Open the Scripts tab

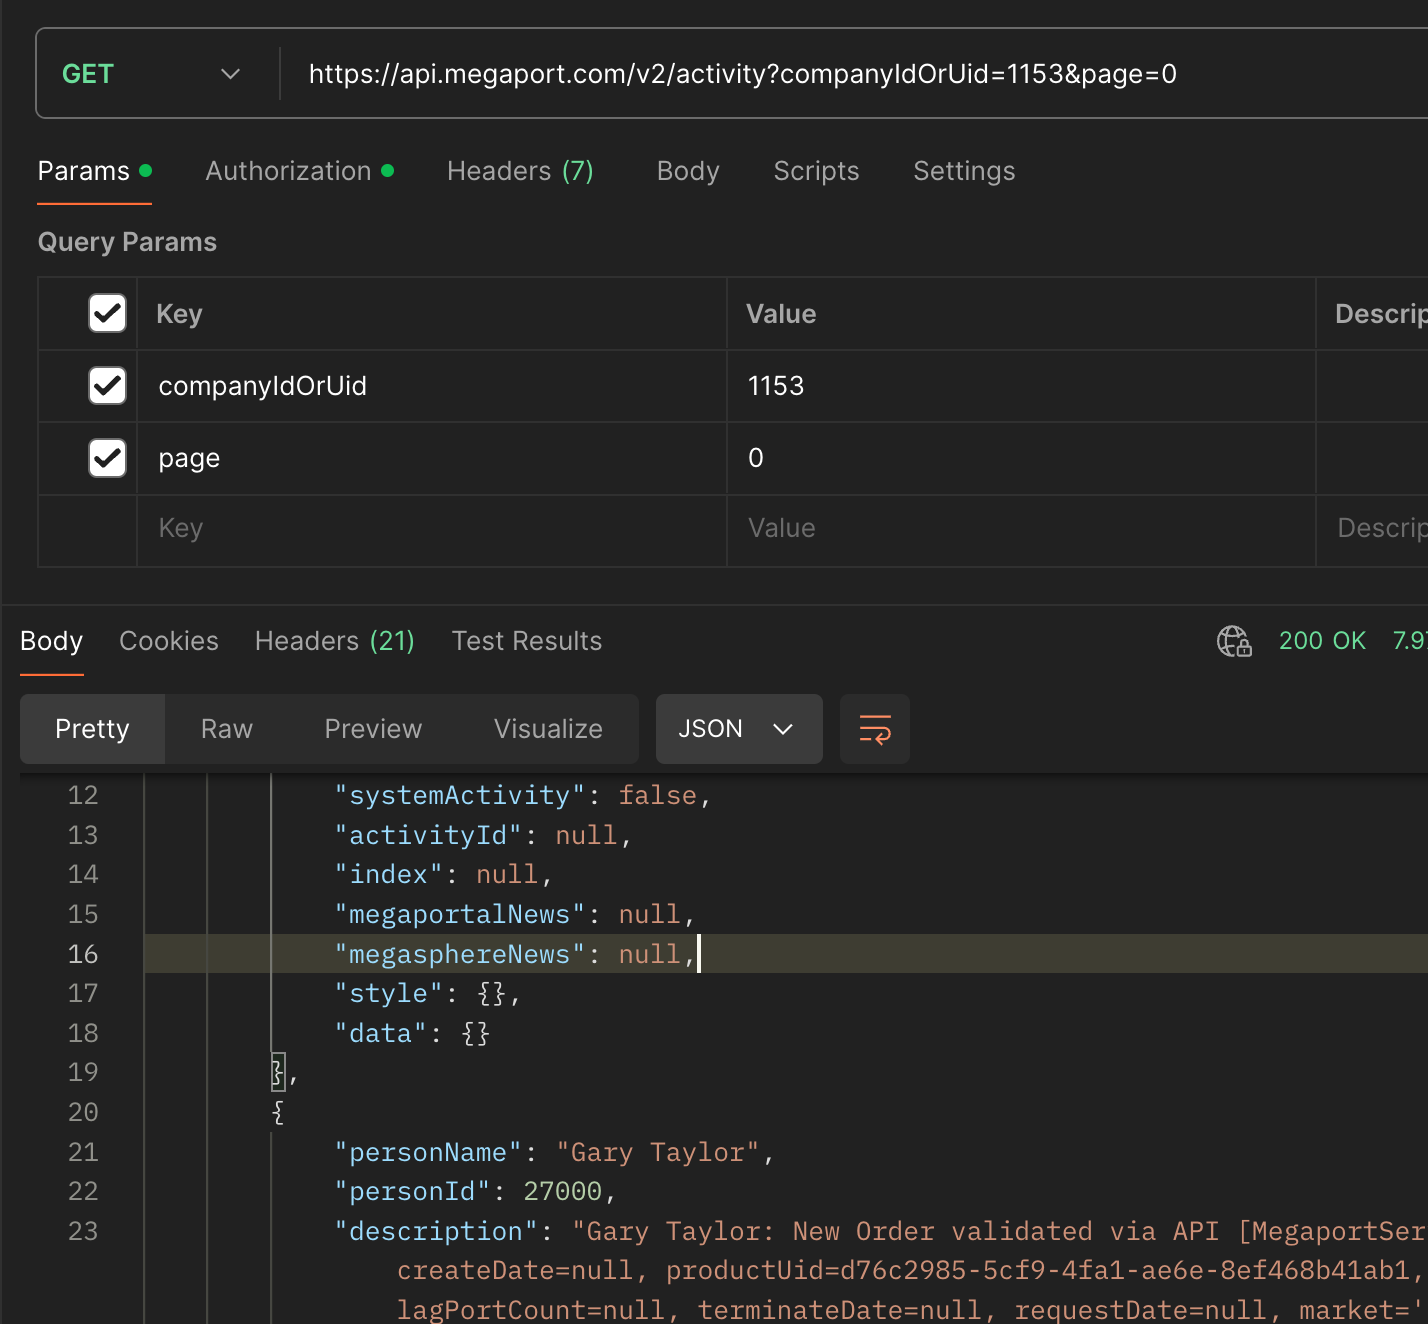[x=816, y=171]
